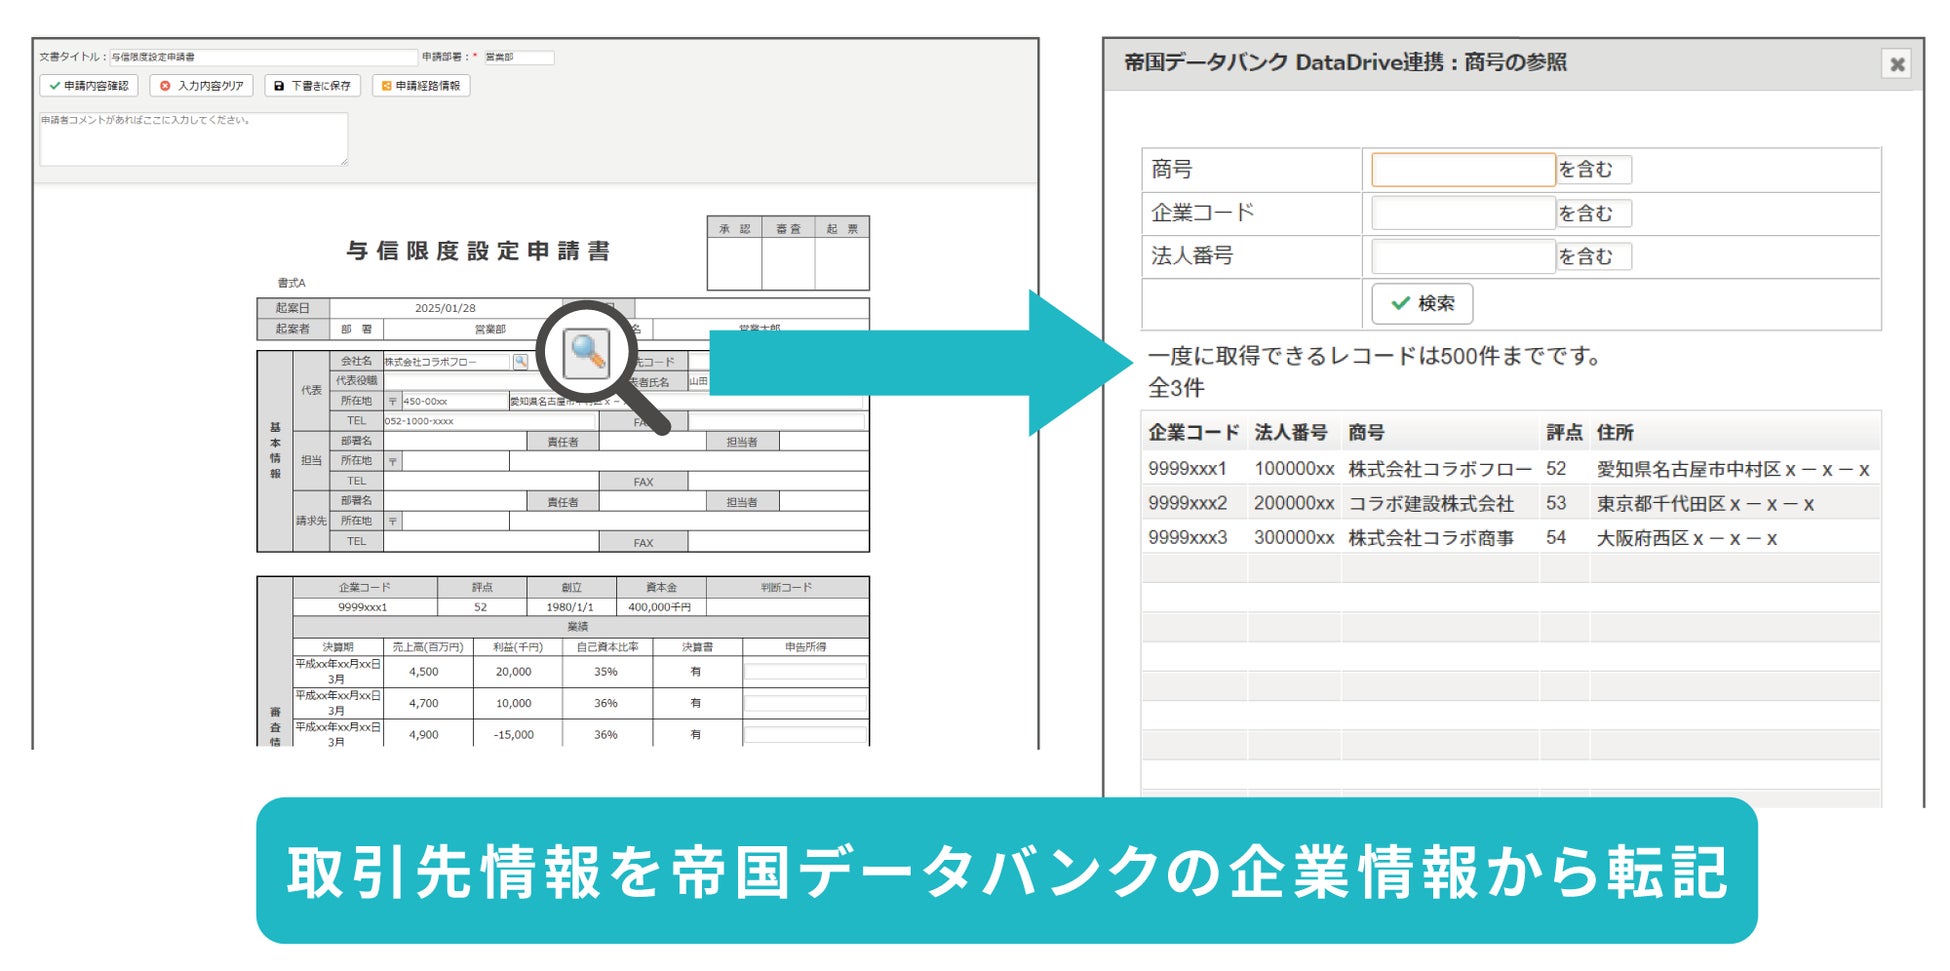
Task: Click the 創立 value 1980/1/1
Action: pos(570,607)
